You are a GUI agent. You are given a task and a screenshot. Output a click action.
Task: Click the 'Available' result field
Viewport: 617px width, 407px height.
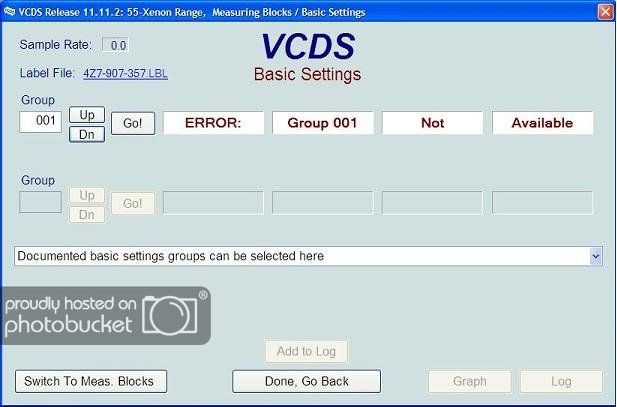[x=542, y=123]
